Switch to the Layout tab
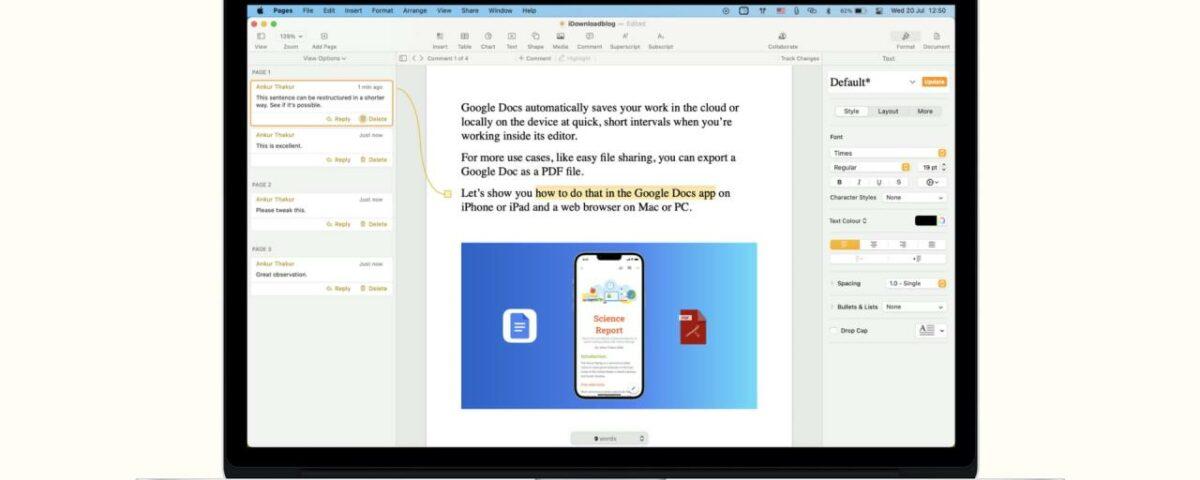 (x=887, y=111)
